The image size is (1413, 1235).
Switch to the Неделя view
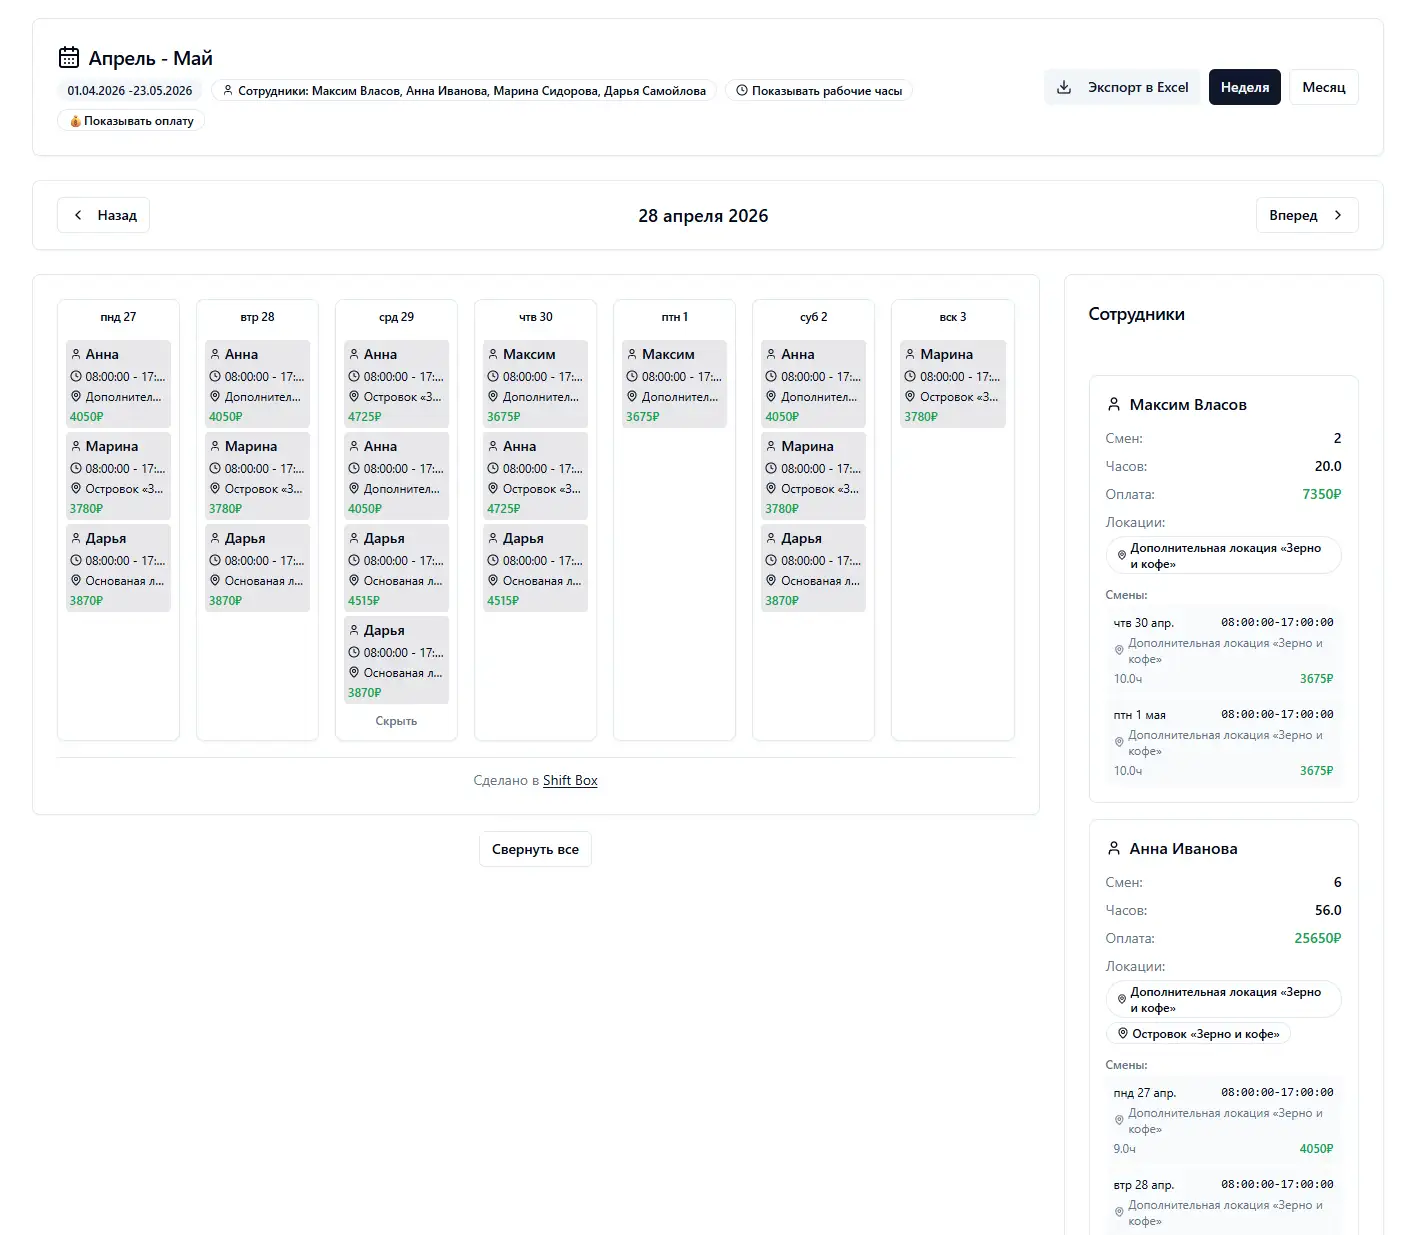click(1244, 87)
